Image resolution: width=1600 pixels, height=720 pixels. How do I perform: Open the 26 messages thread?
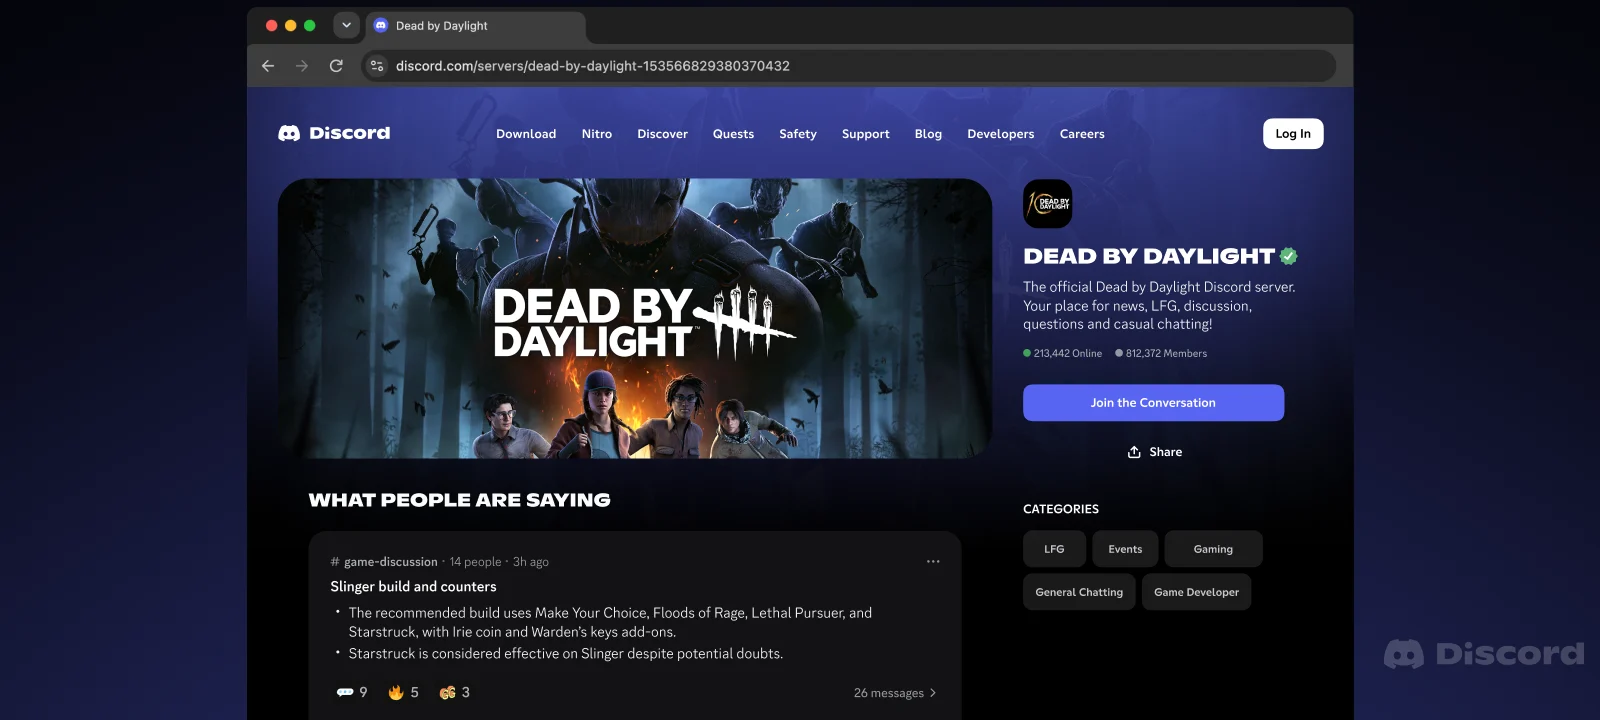pyautogui.click(x=895, y=692)
